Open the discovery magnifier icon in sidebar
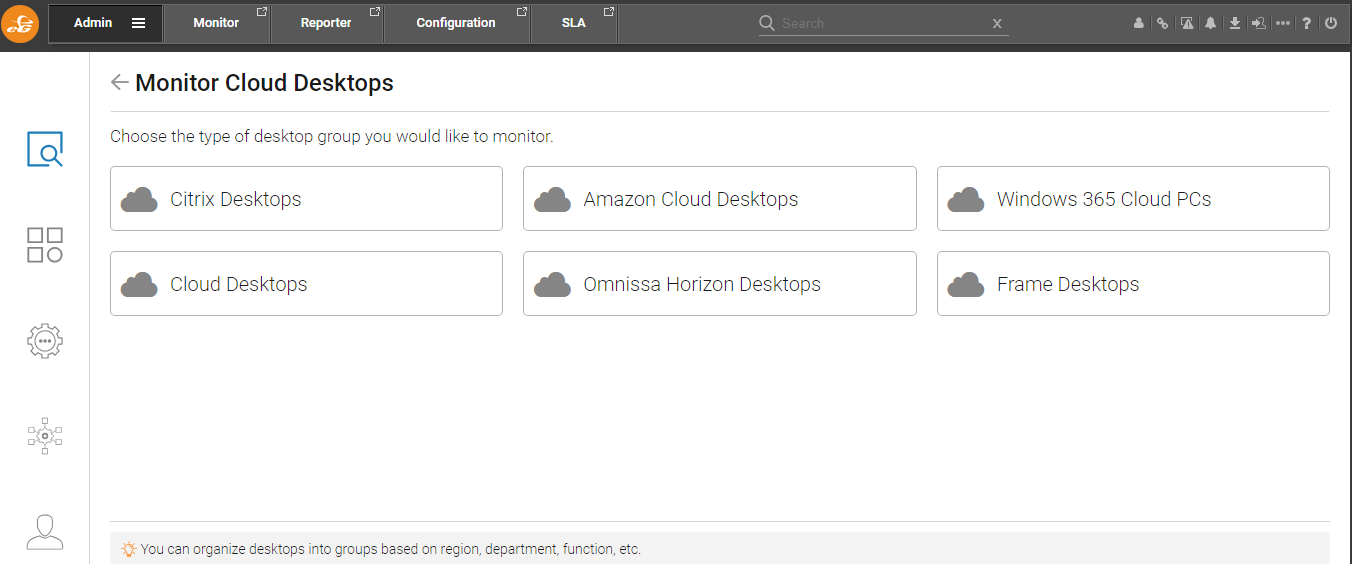The width and height of the screenshot is (1352, 564). pos(45,149)
